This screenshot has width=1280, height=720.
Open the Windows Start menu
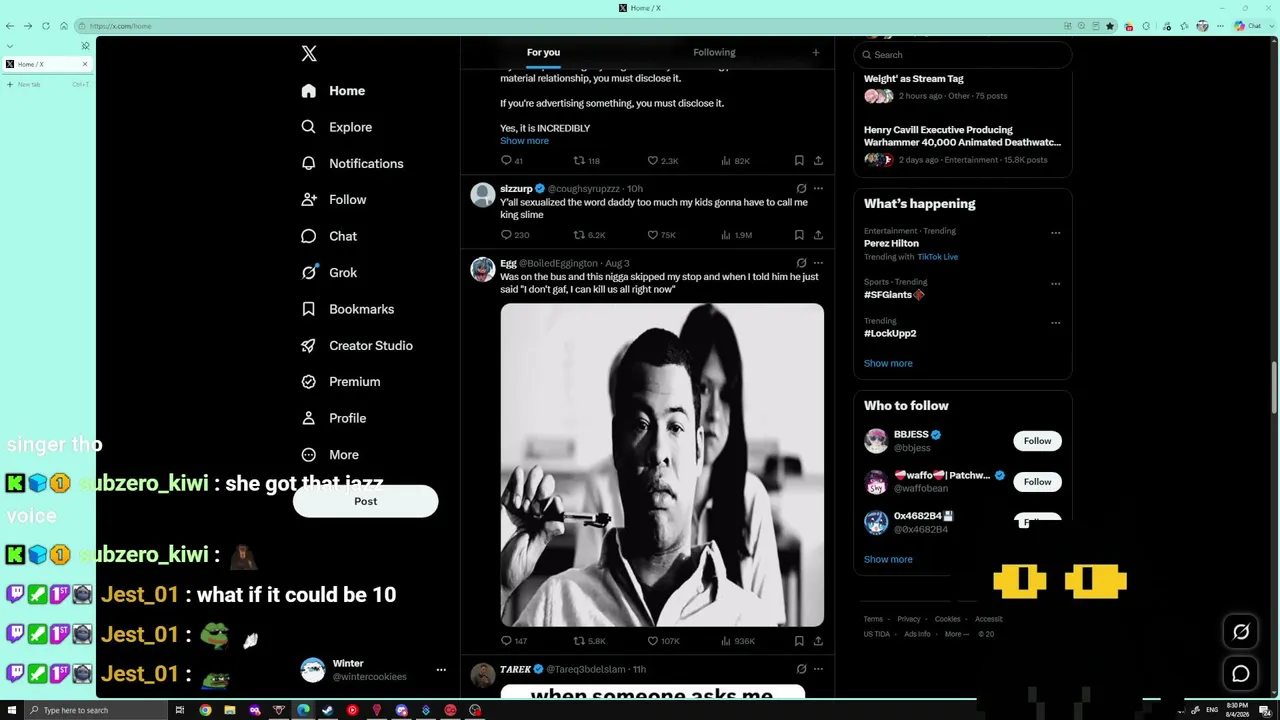pos(12,710)
